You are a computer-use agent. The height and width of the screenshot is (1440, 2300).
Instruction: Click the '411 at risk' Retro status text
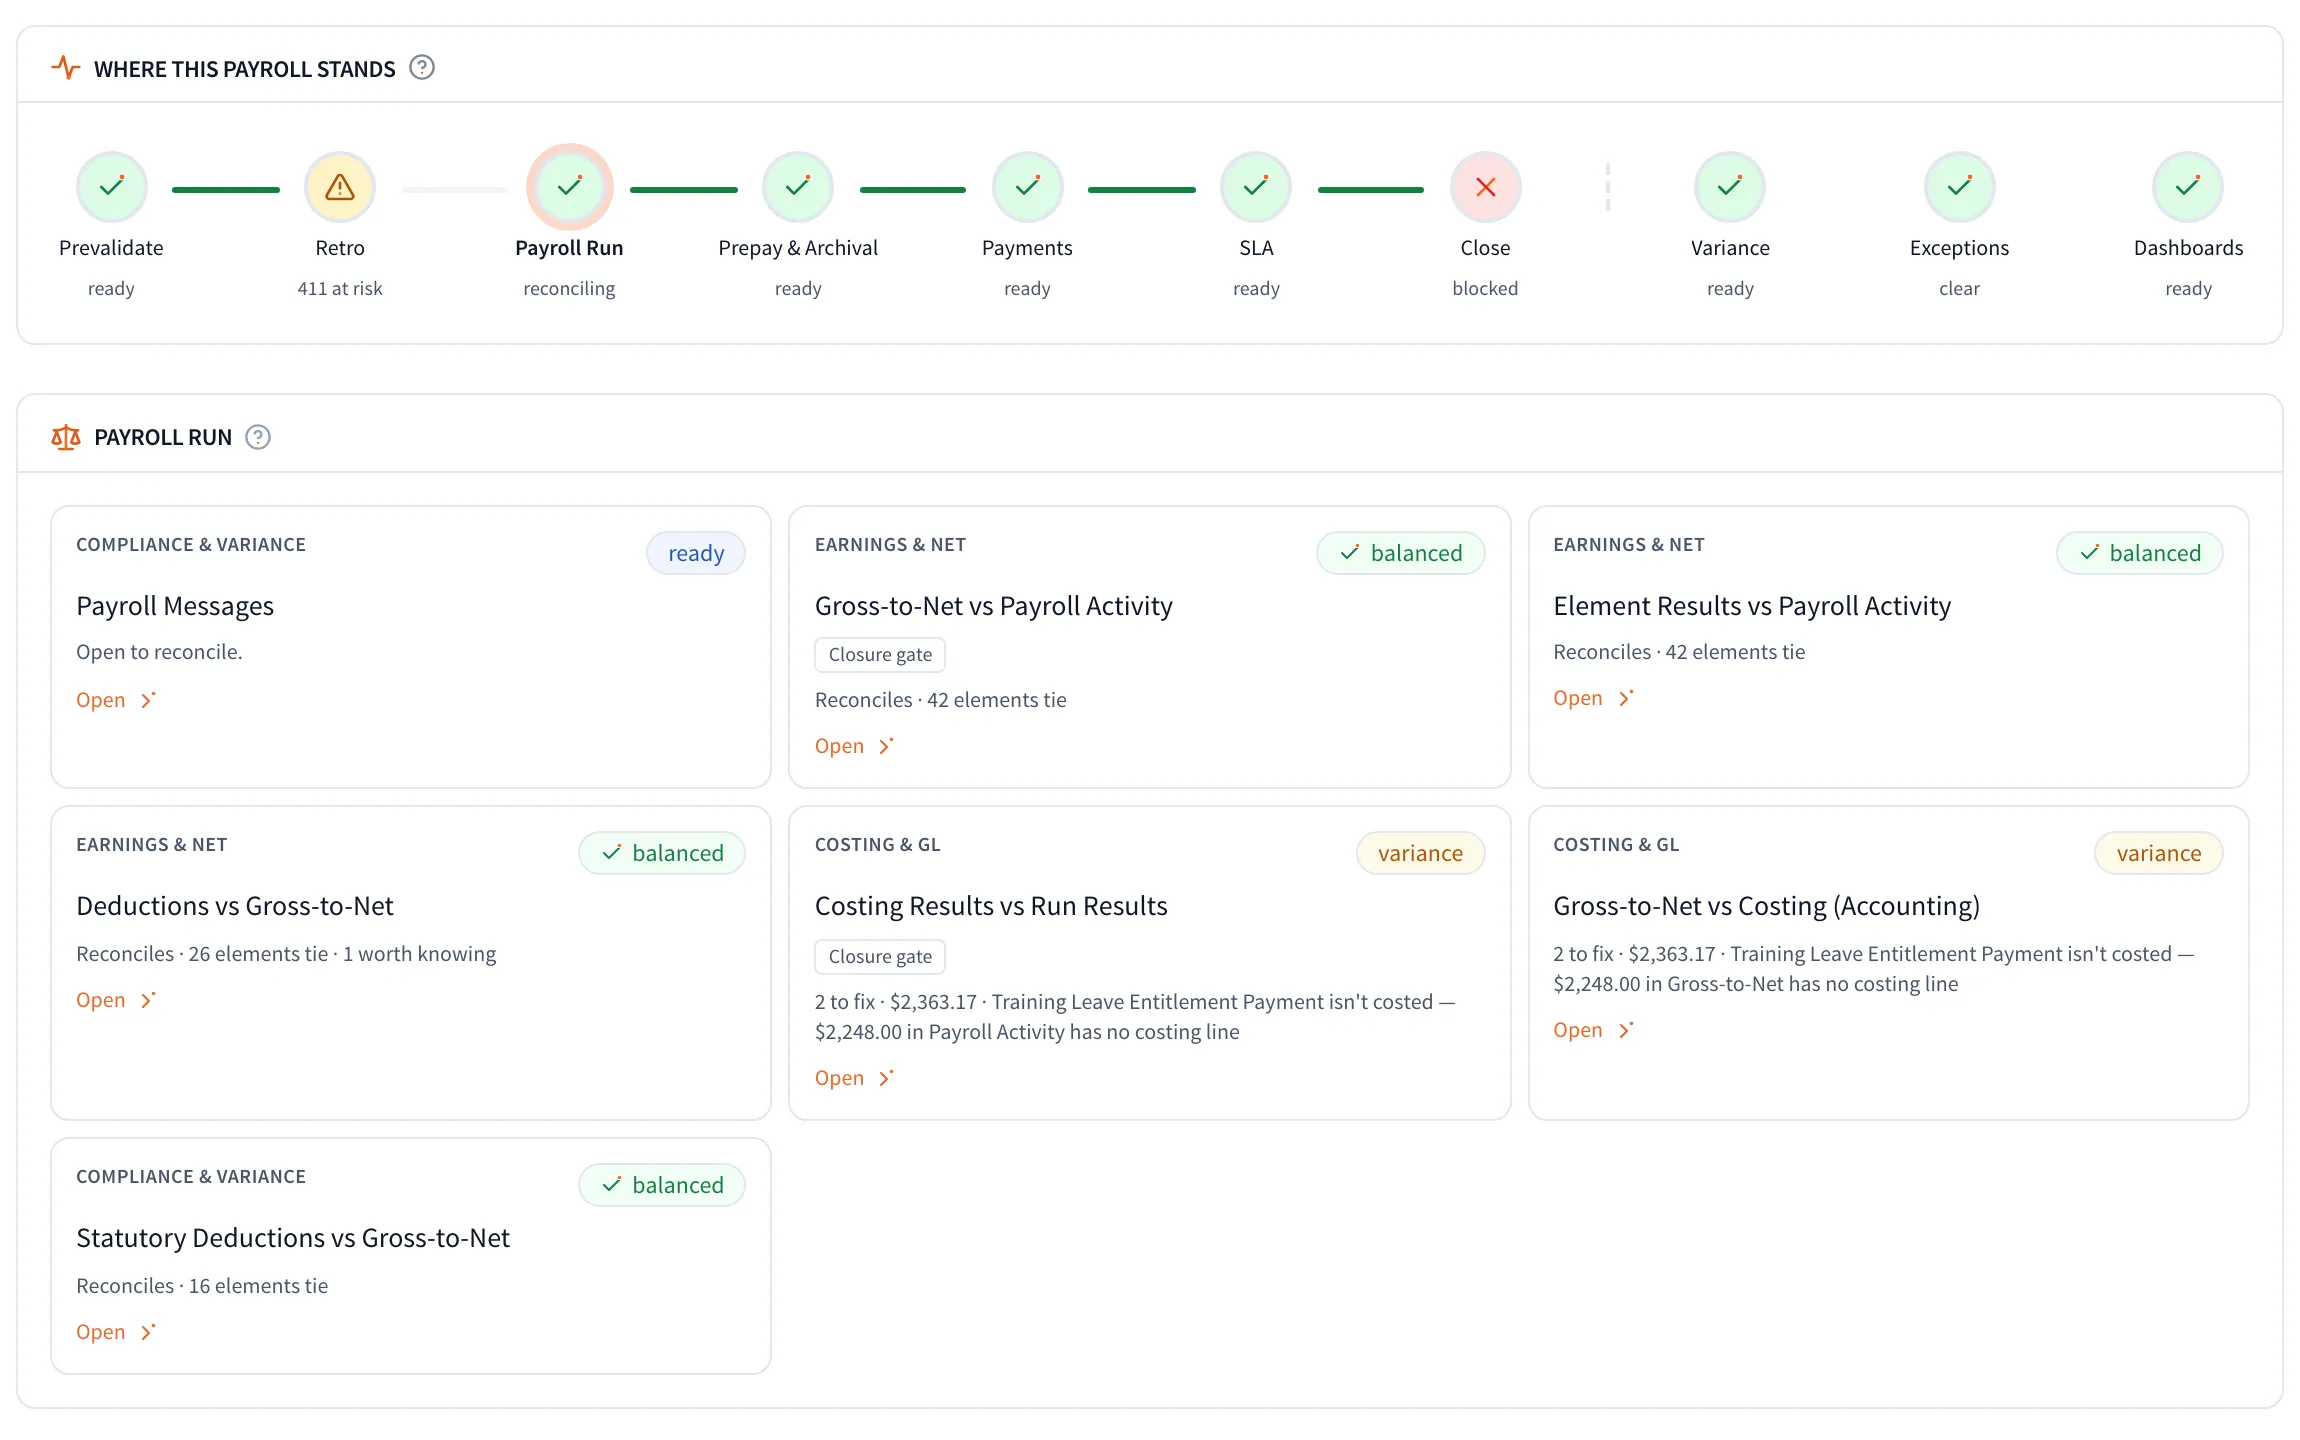point(340,288)
